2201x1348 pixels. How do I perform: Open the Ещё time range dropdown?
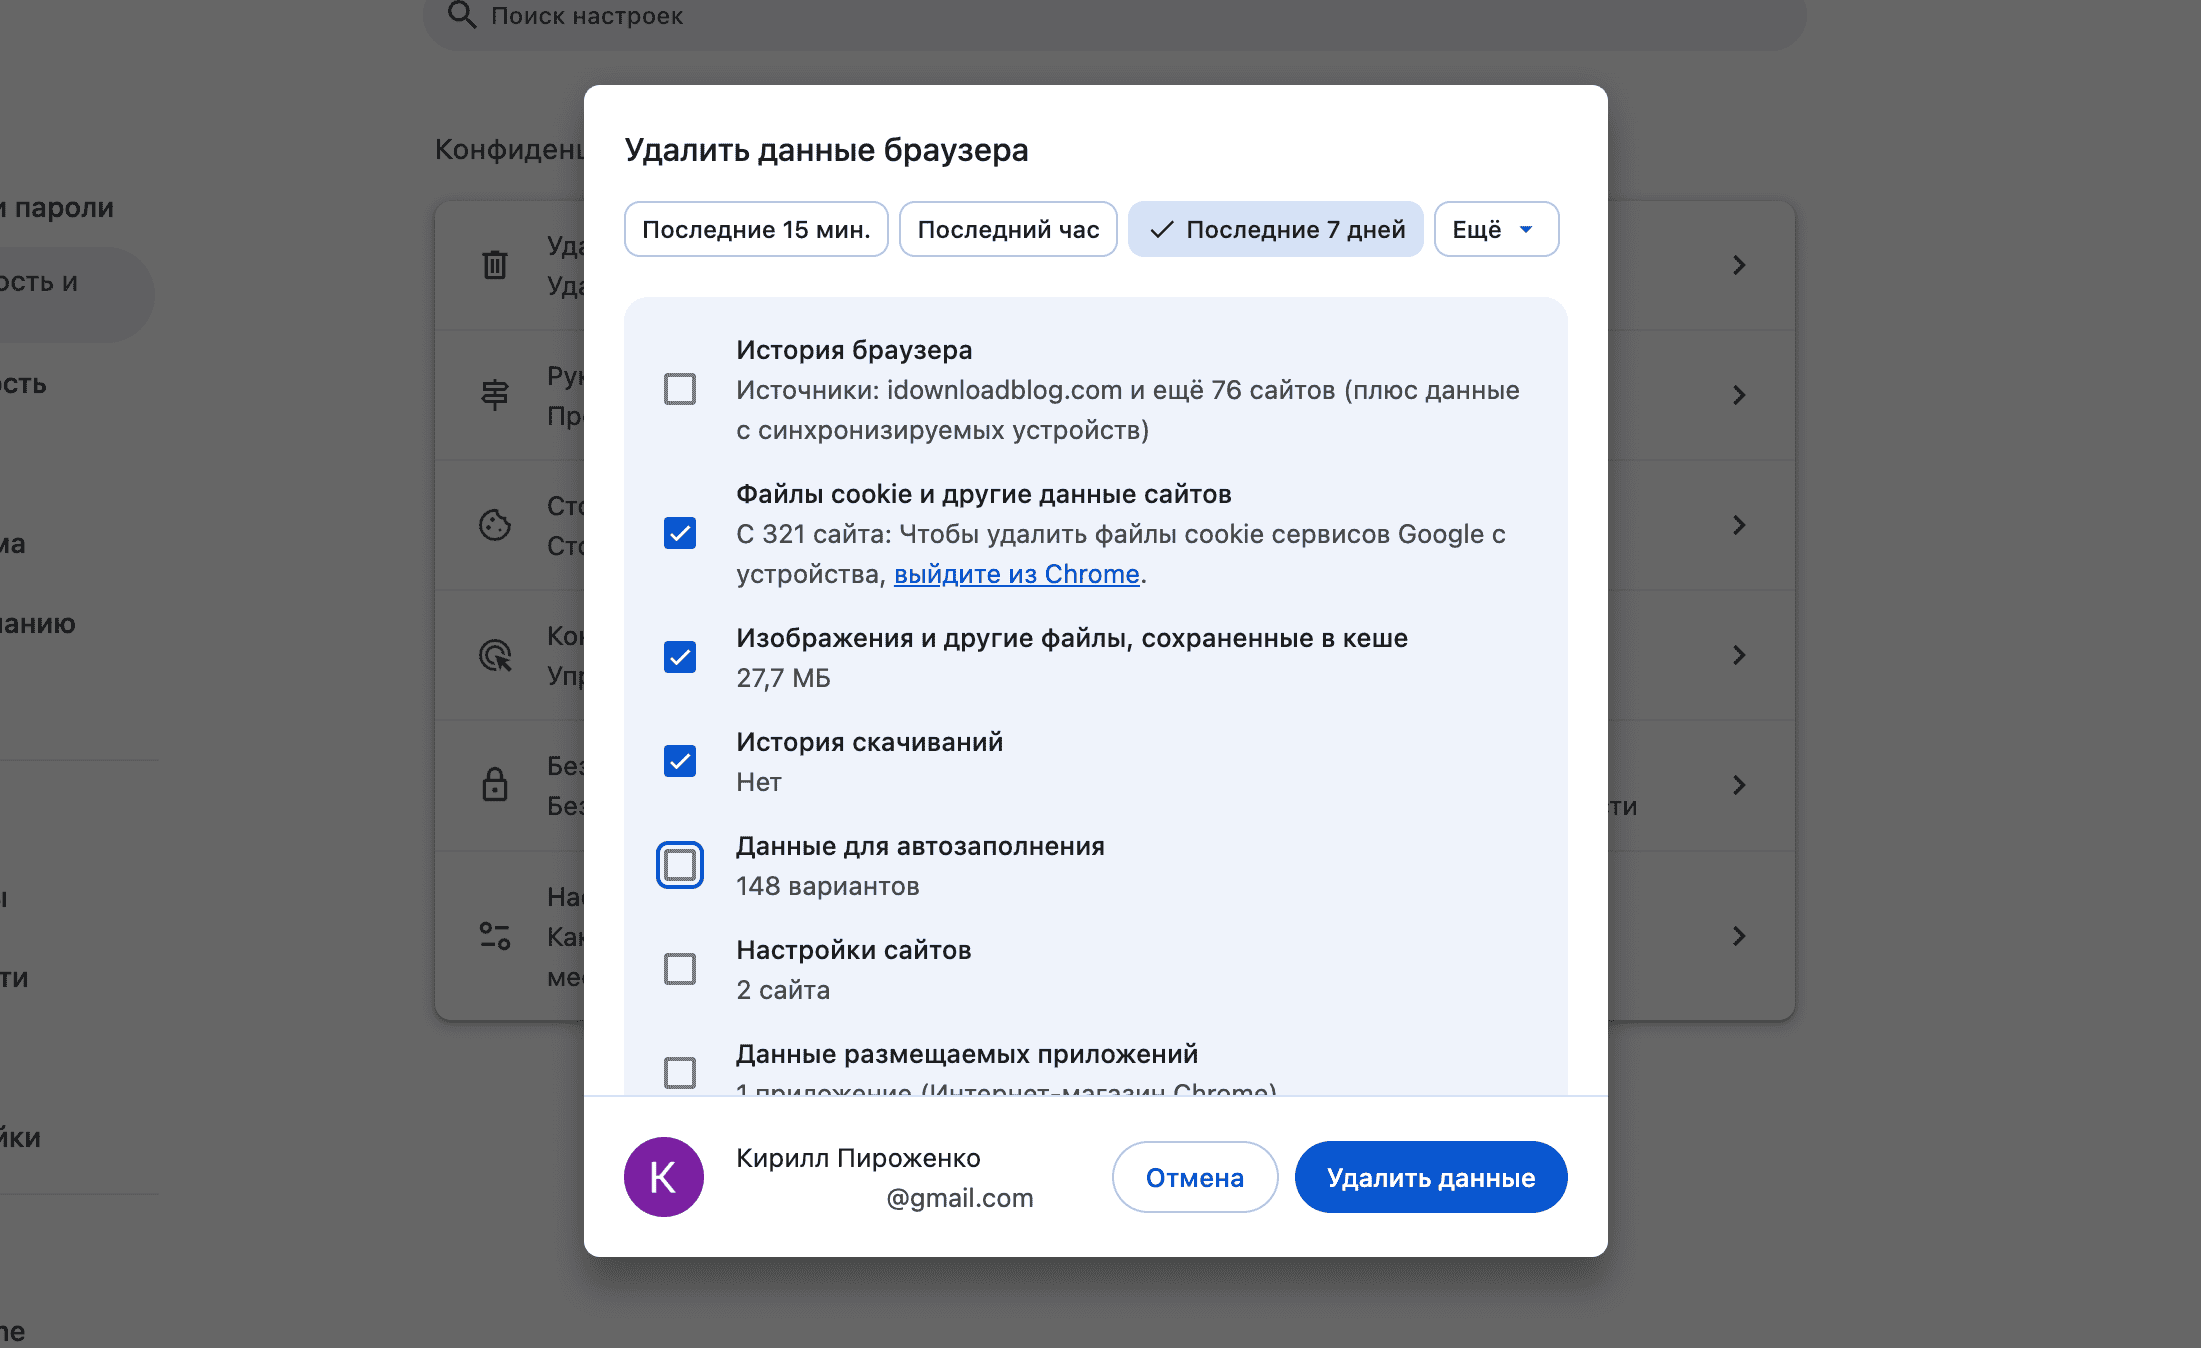click(1496, 229)
